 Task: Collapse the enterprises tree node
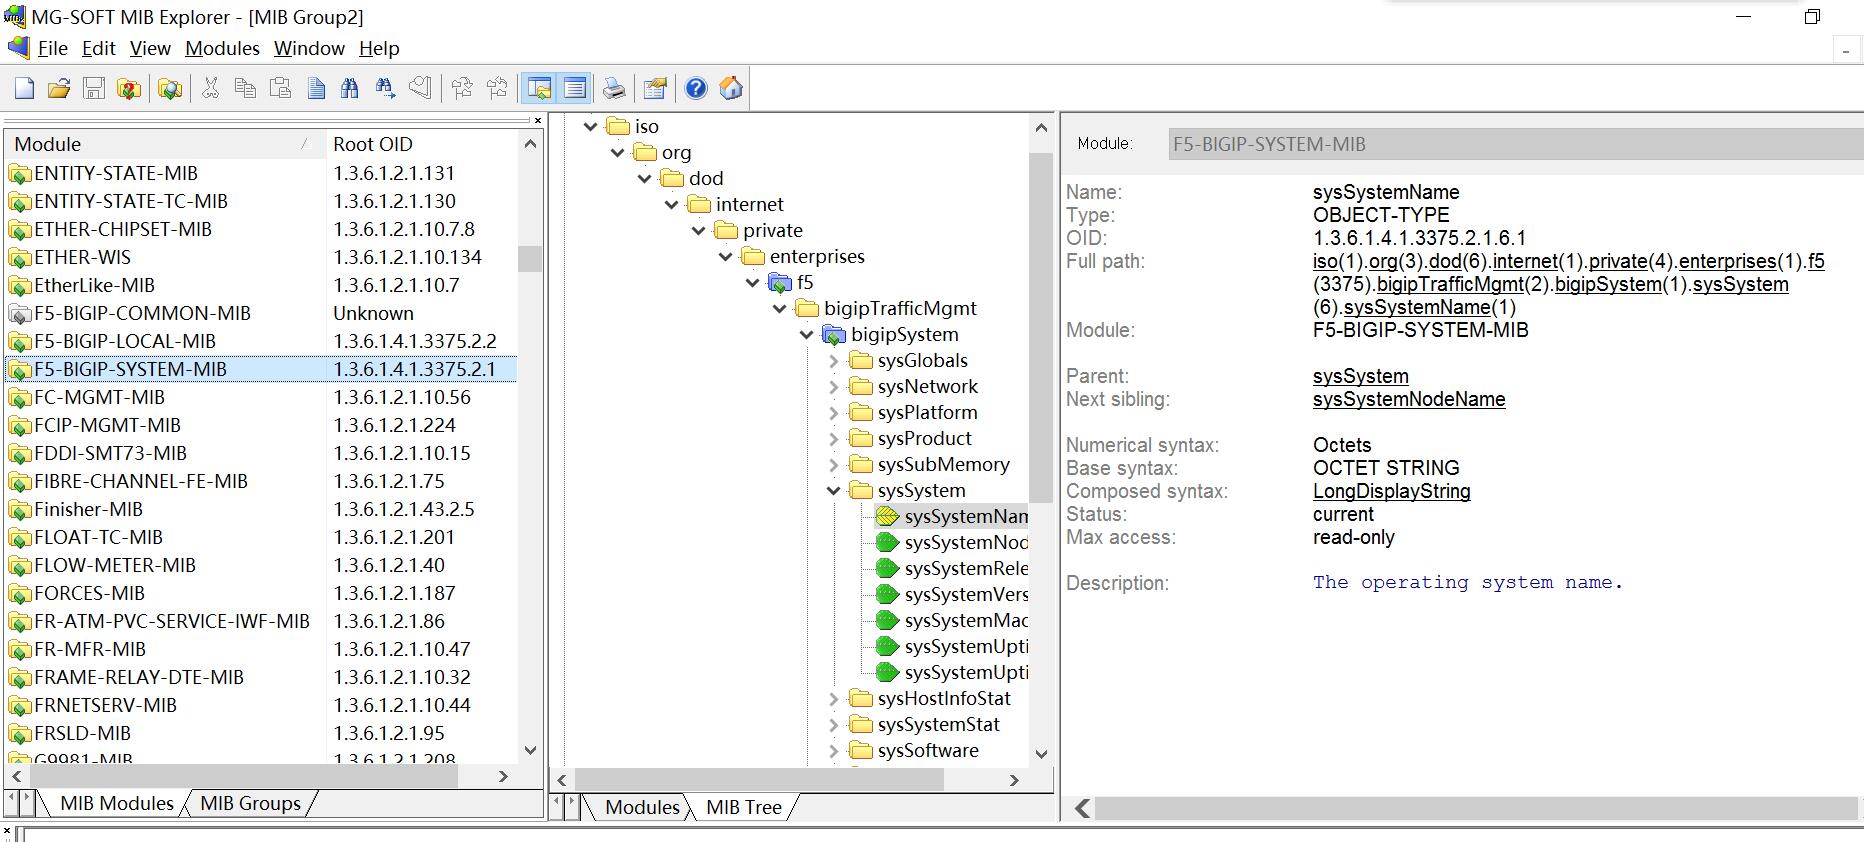click(725, 256)
